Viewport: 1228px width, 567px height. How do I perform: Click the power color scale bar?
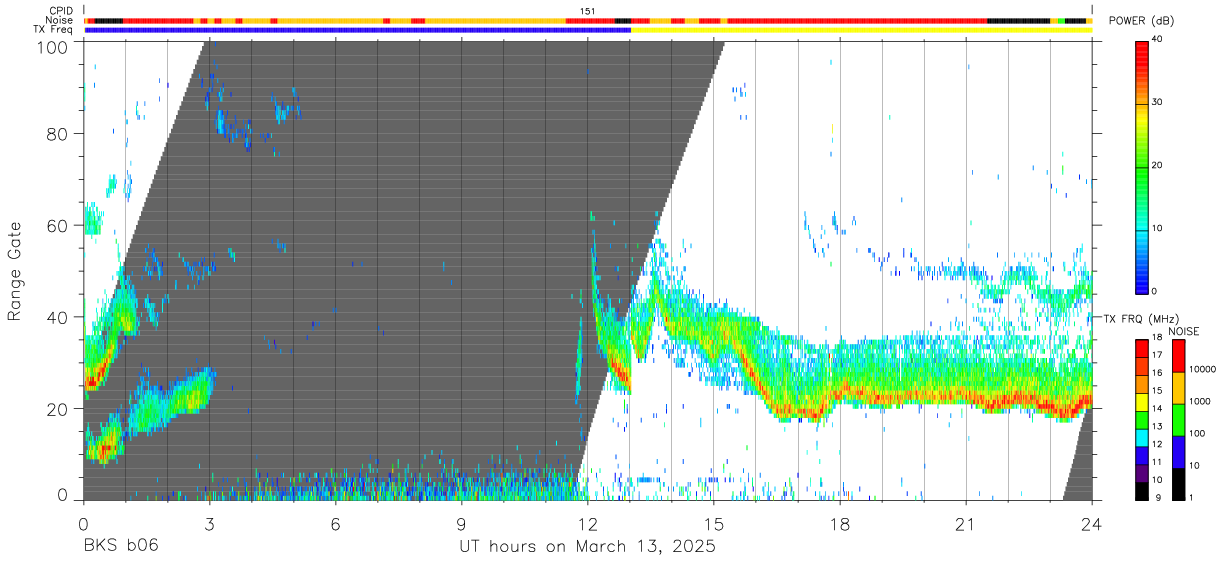[1142, 166]
